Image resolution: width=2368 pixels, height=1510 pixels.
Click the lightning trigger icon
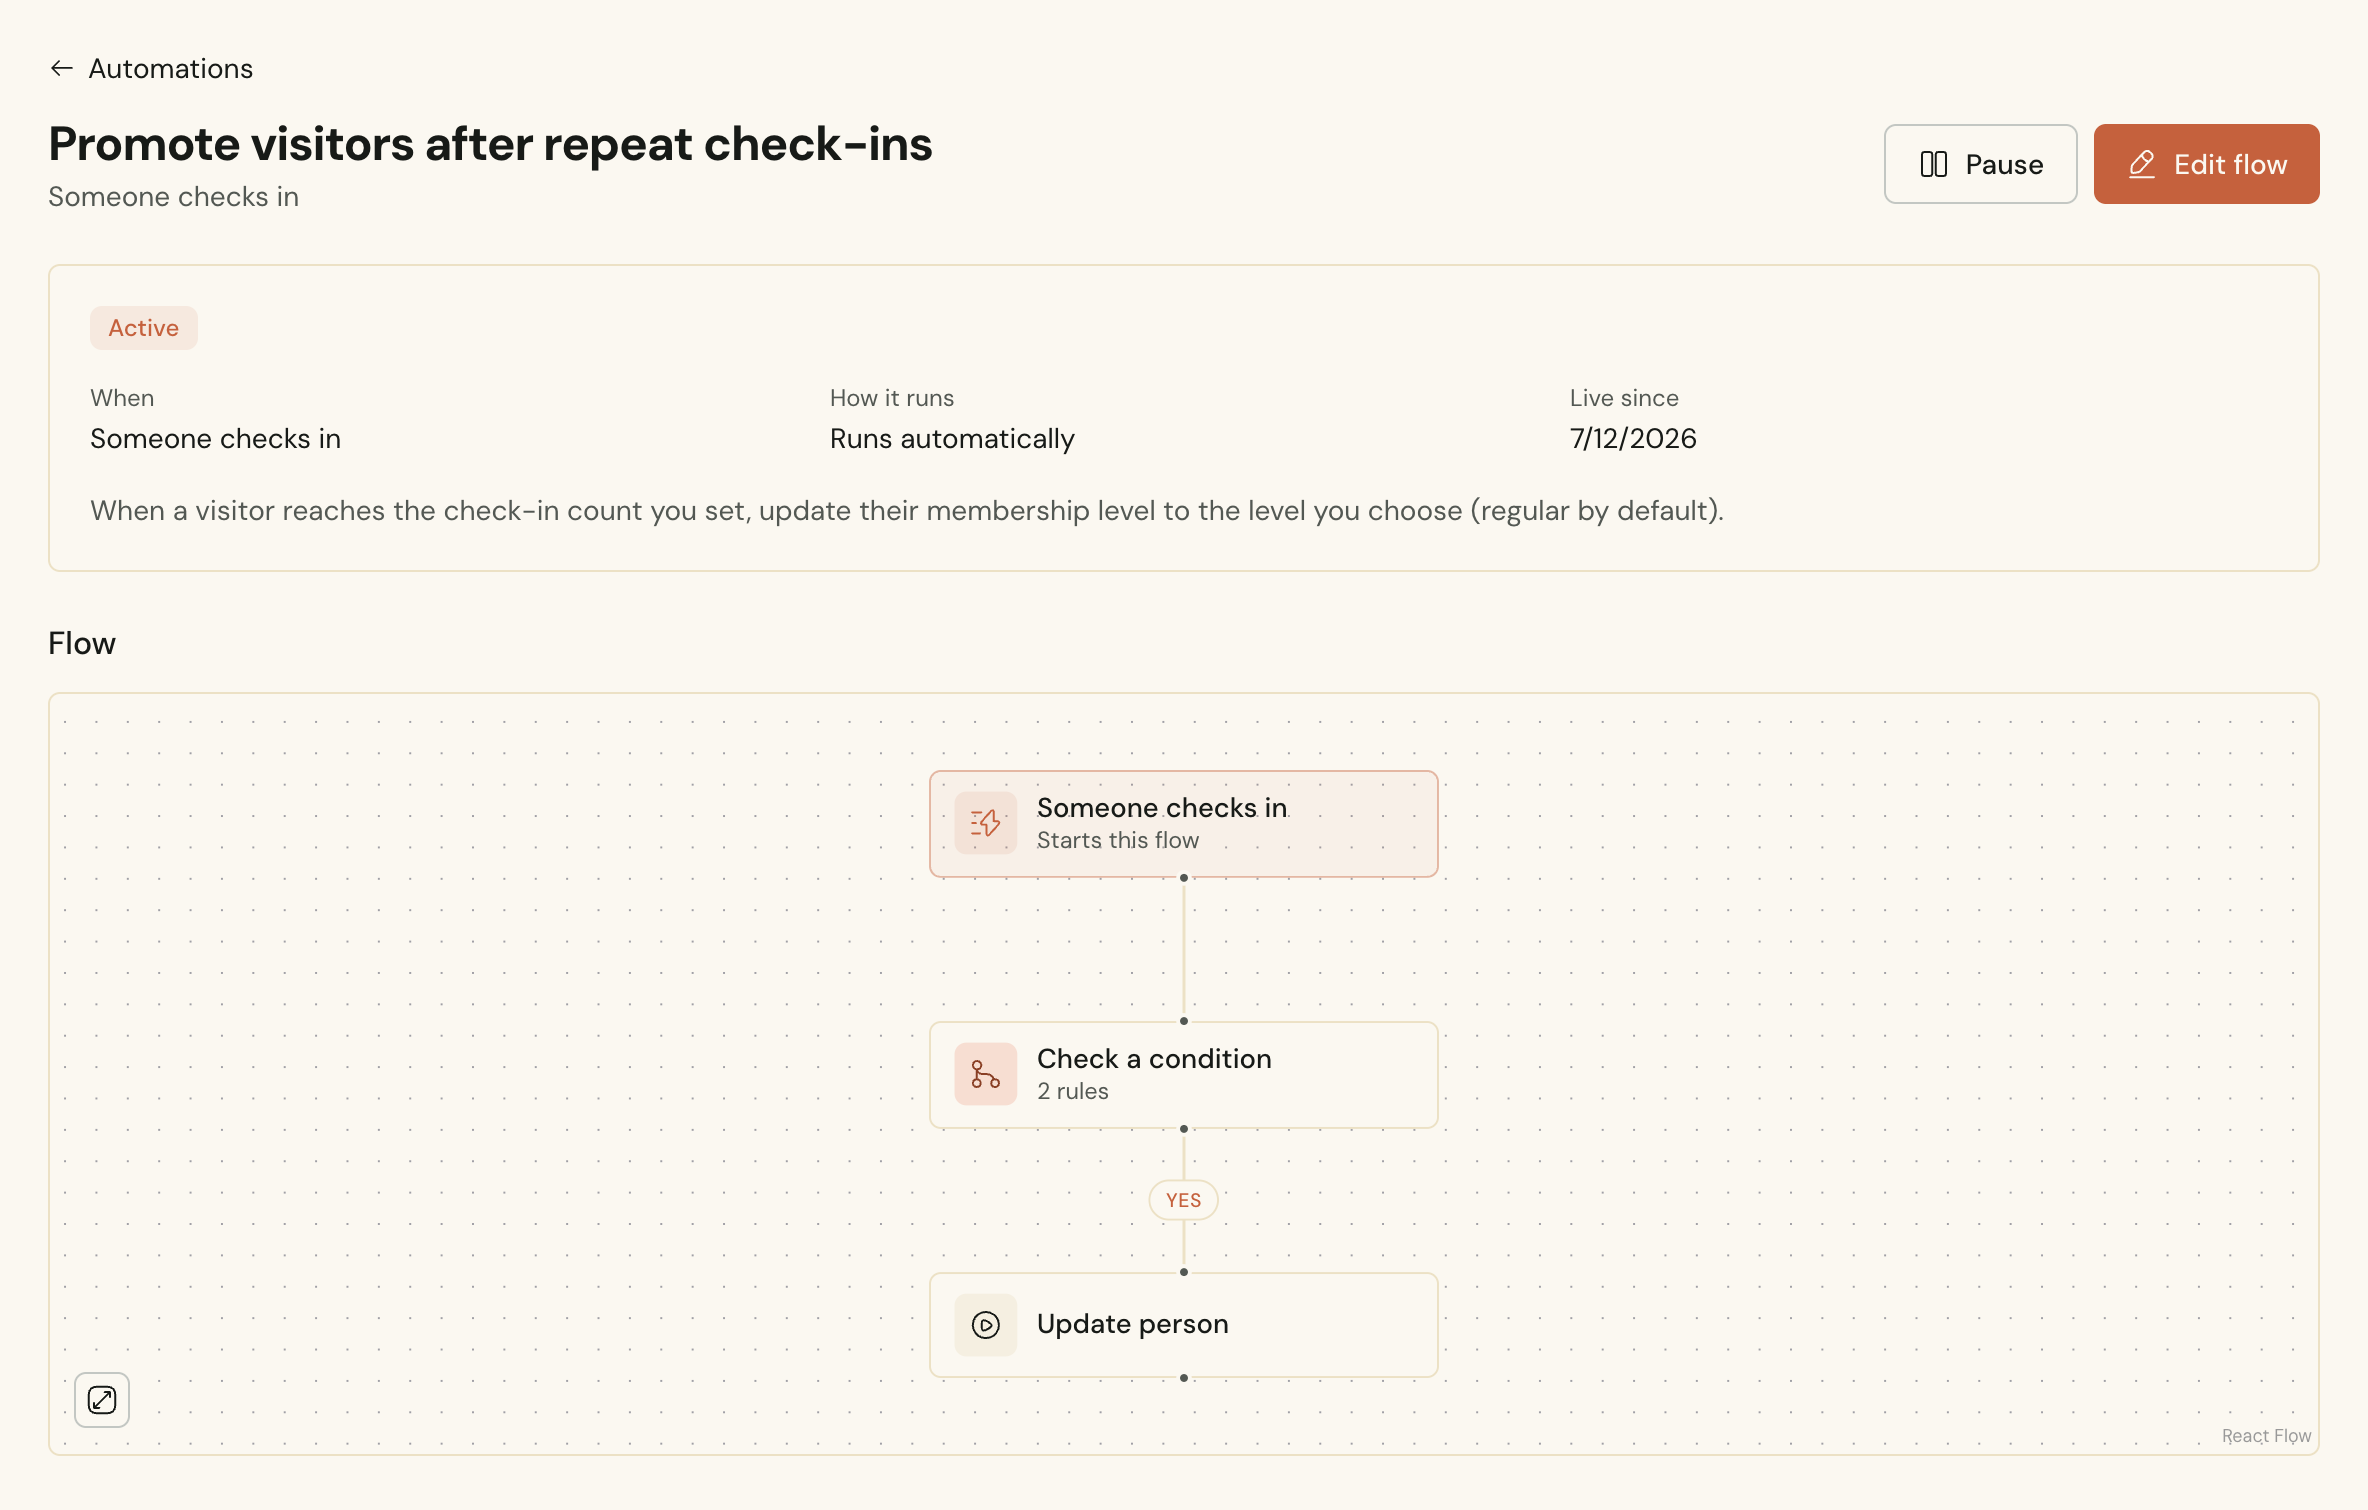pos(985,823)
